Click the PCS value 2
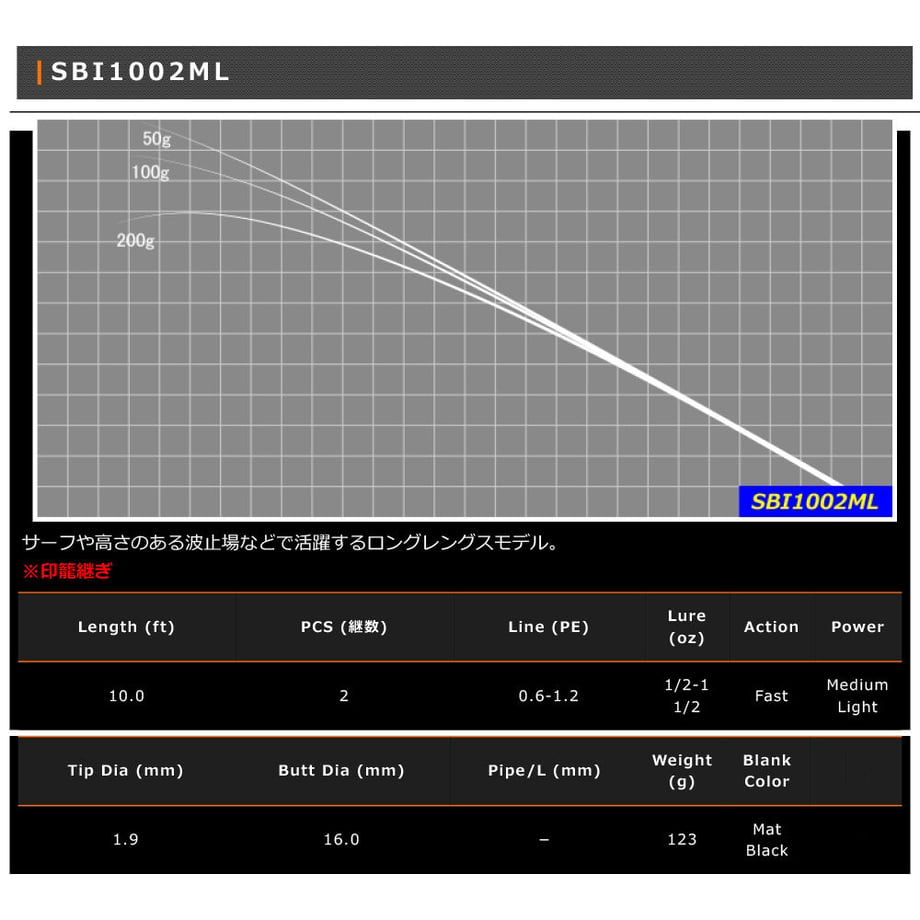 344,696
